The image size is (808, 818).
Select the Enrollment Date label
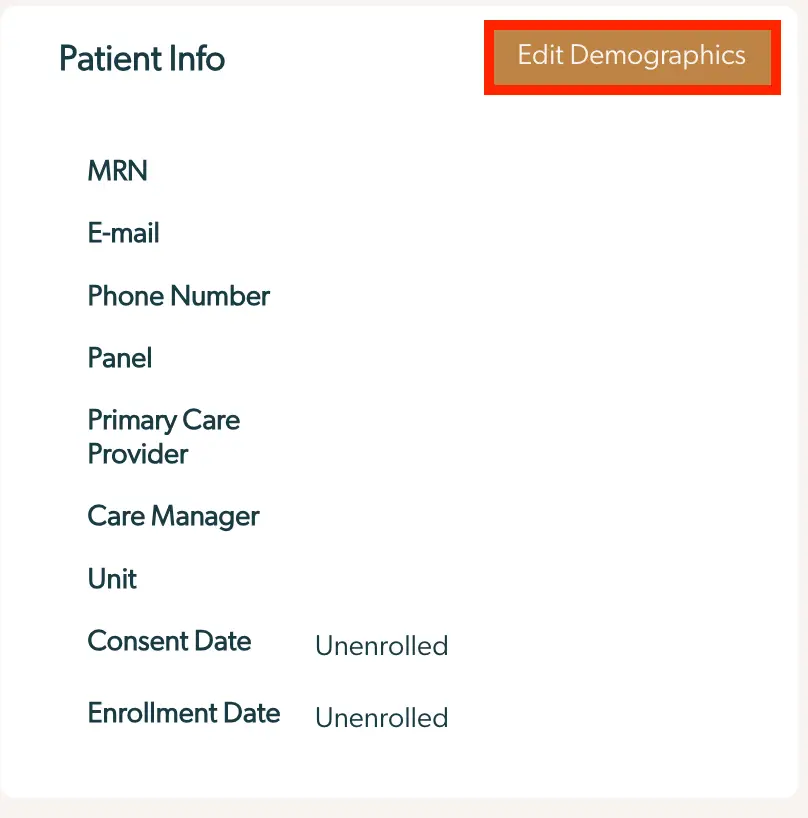pyautogui.click(x=183, y=712)
